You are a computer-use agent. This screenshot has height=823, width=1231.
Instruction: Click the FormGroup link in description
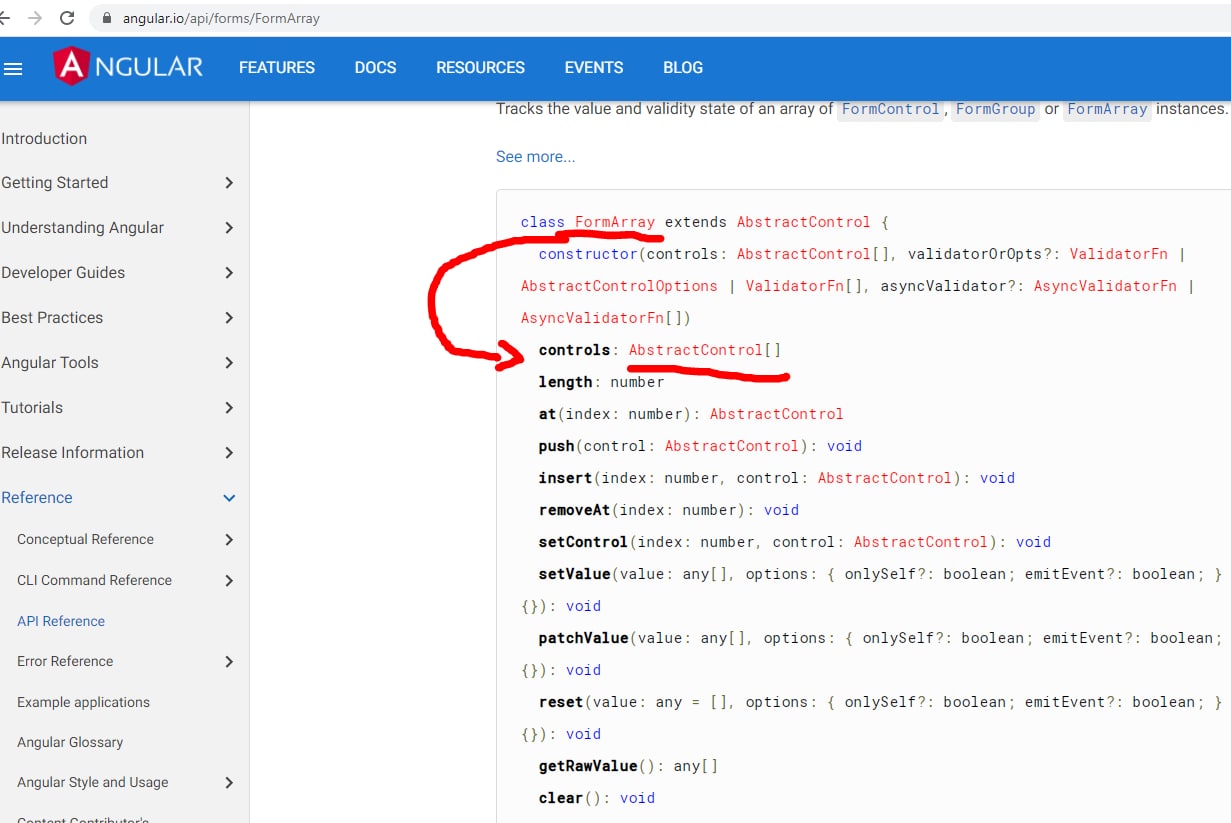(995, 109)
